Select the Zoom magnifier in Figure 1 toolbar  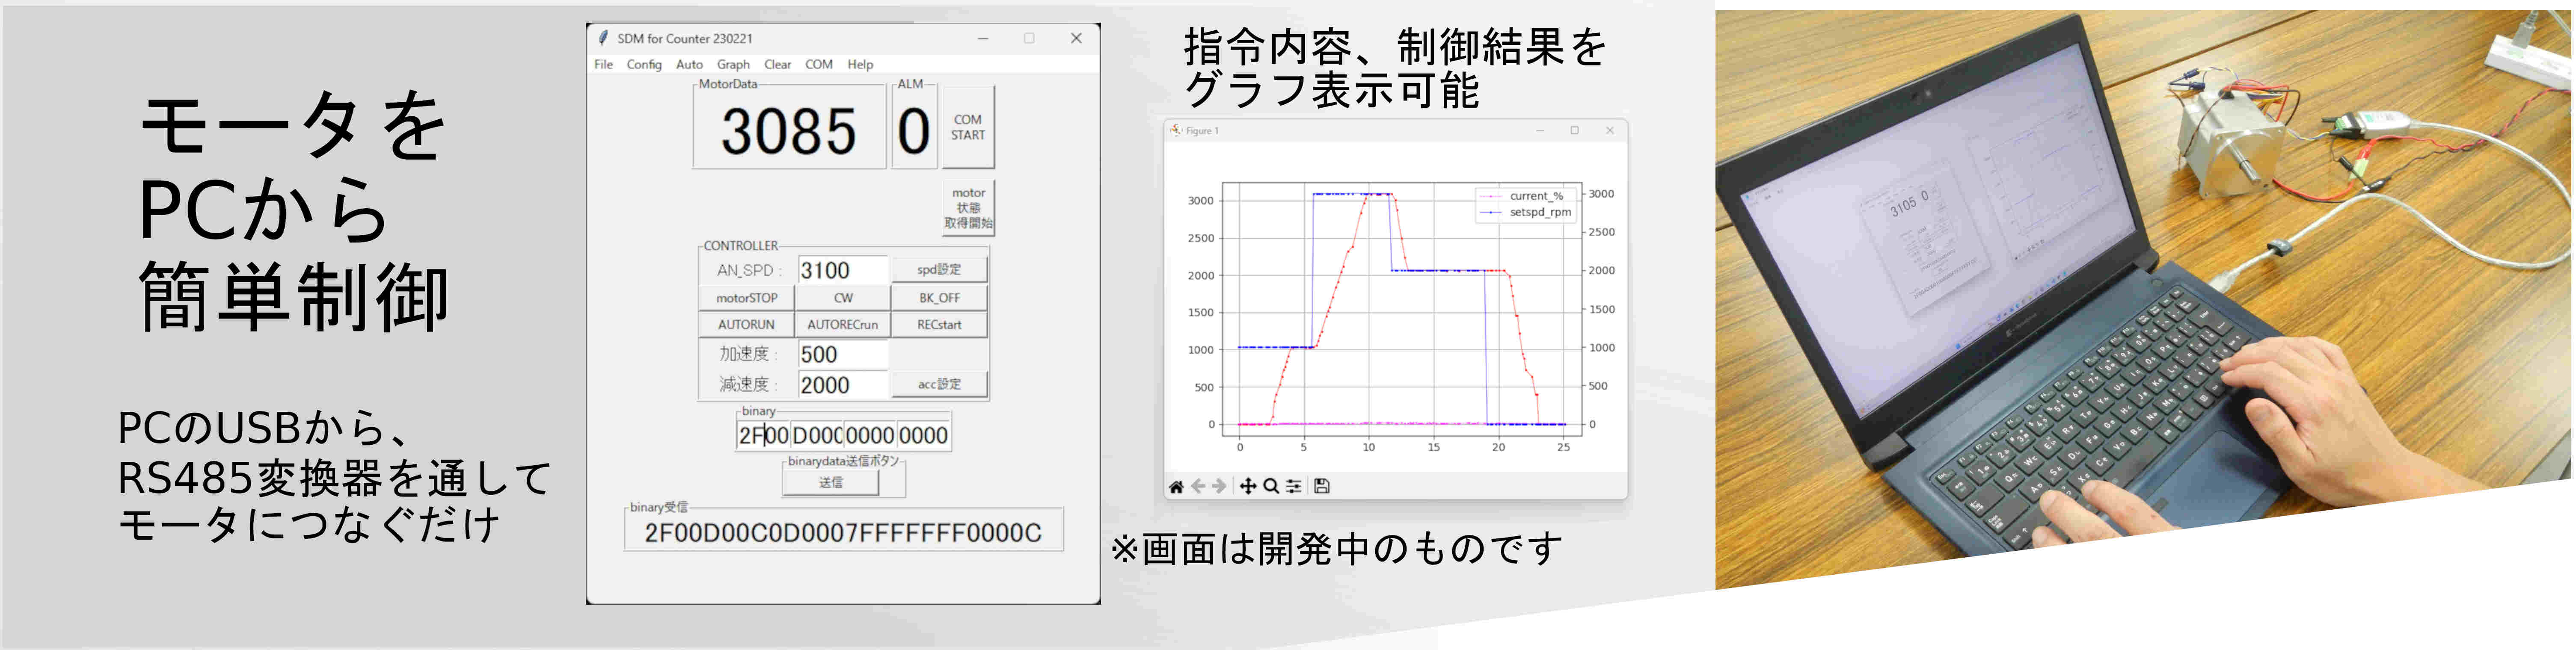(x=1271, y=486)
